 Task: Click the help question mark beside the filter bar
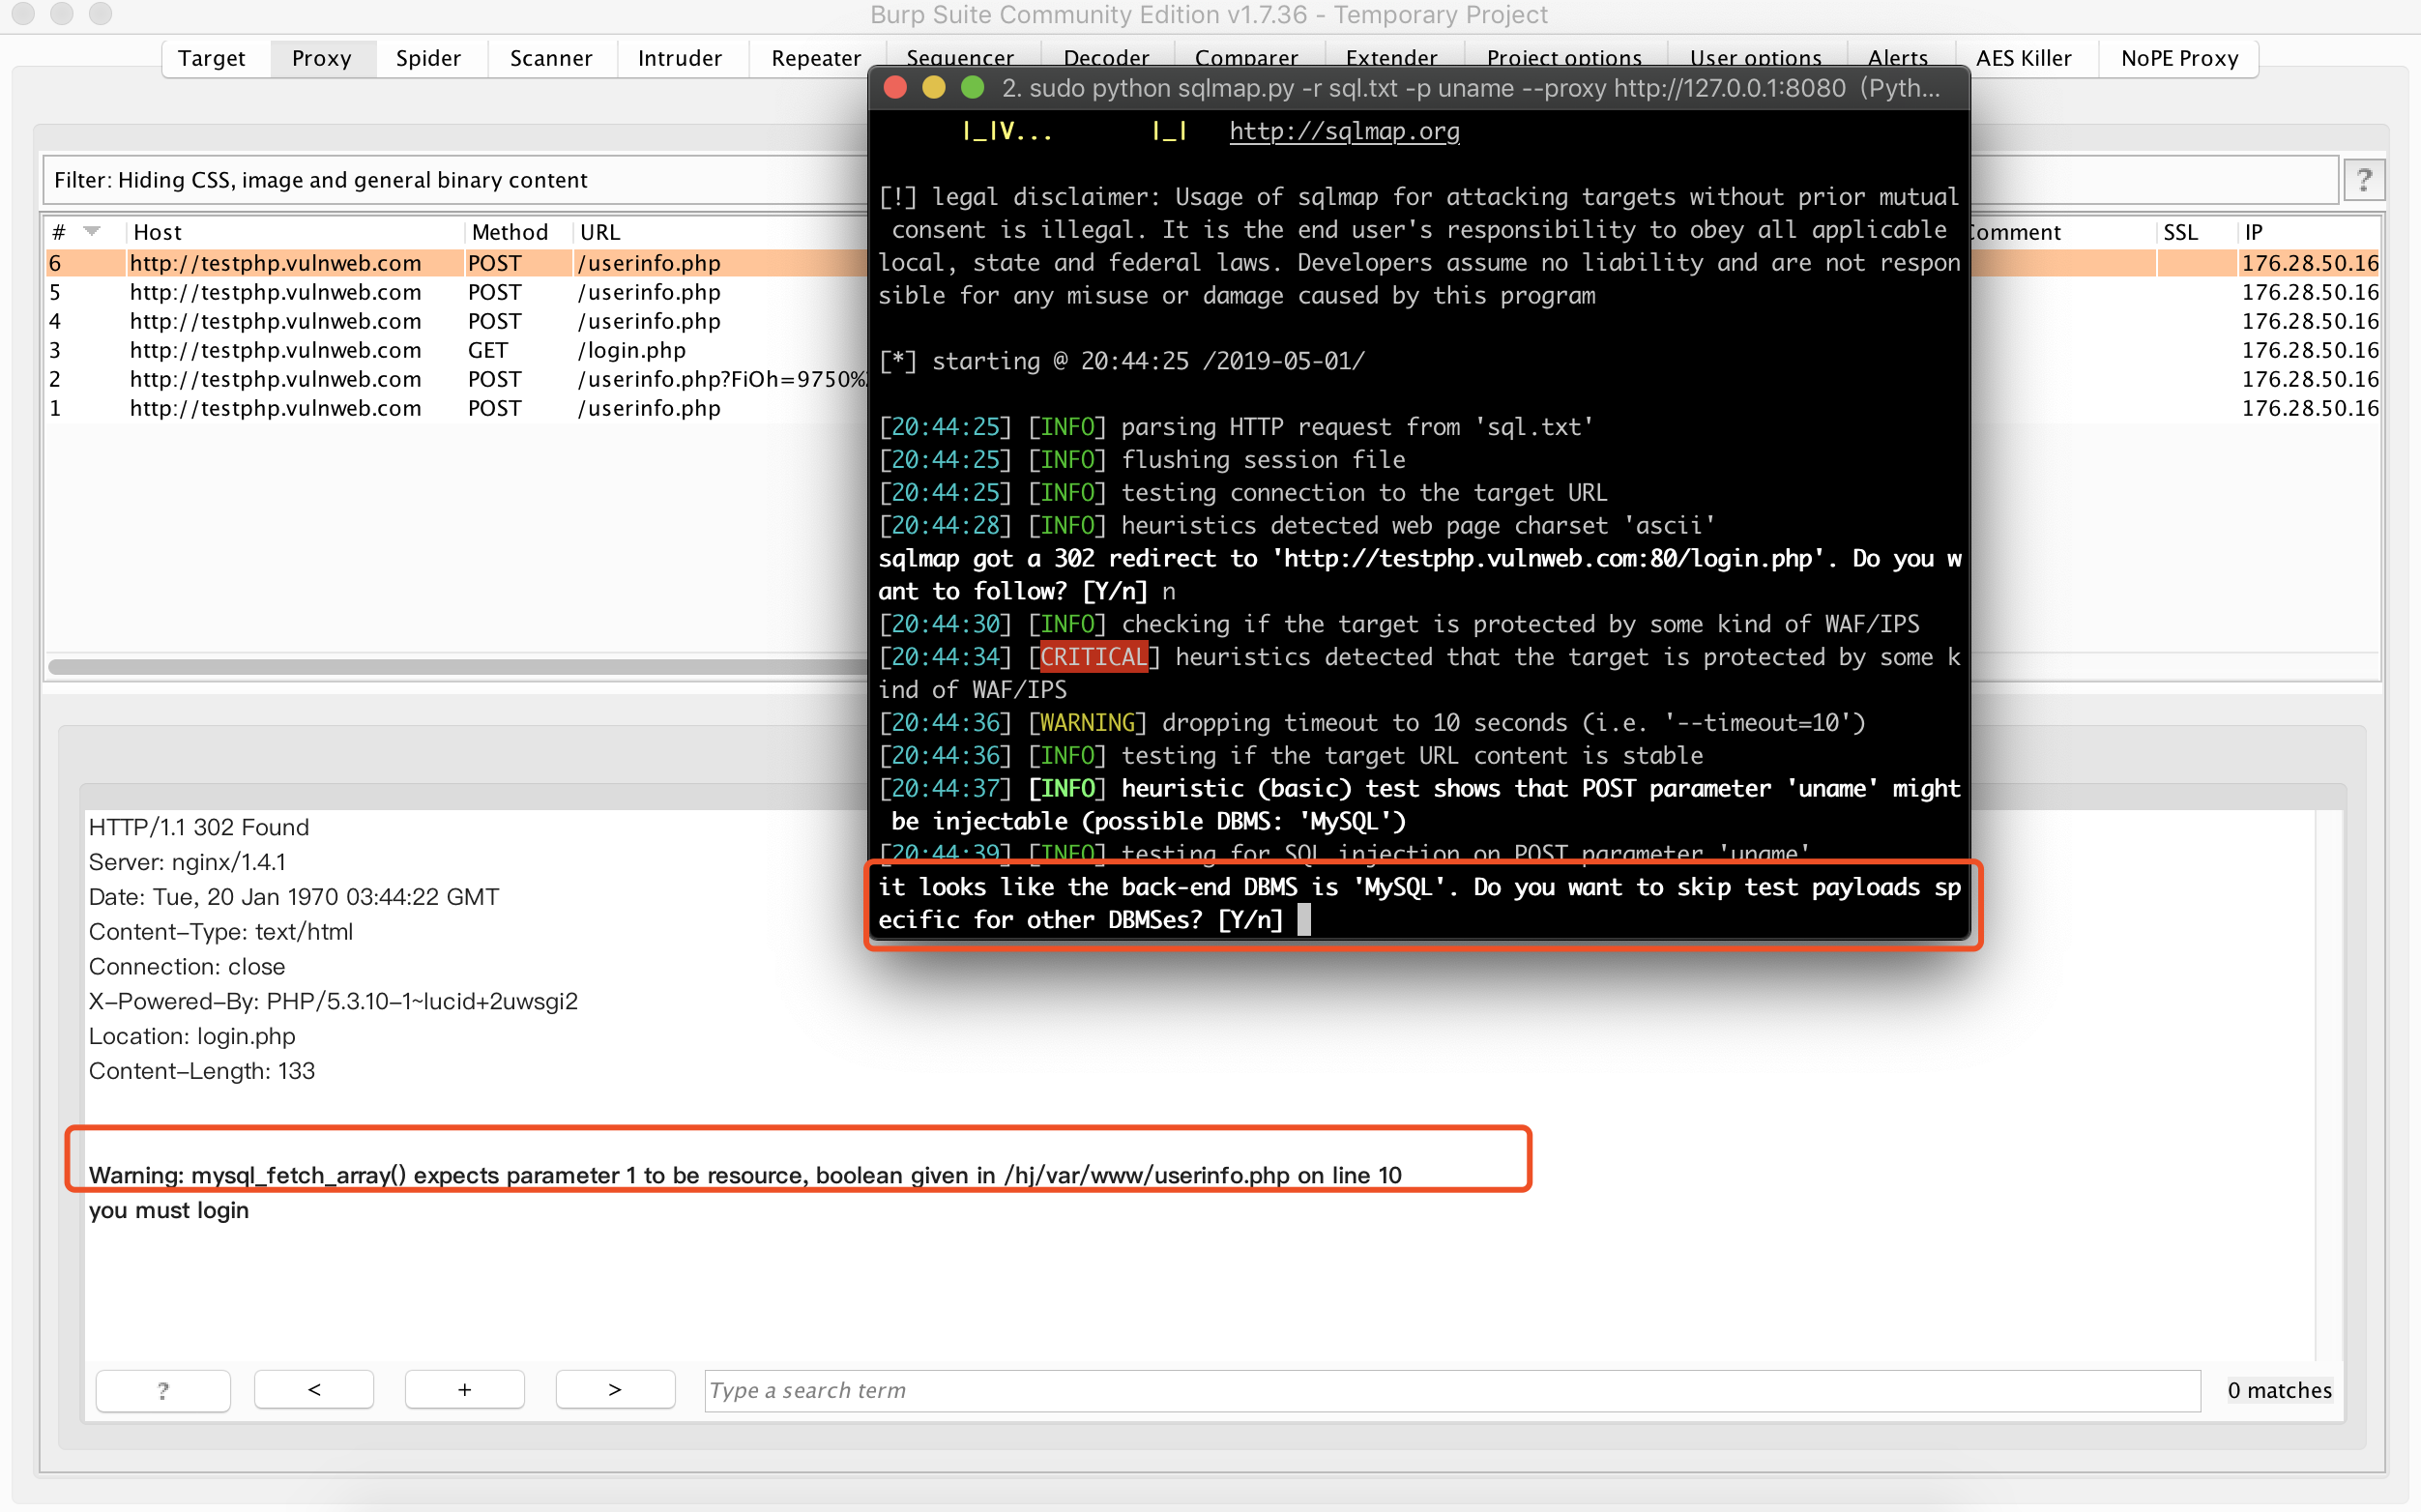(x=2366, y=179)
